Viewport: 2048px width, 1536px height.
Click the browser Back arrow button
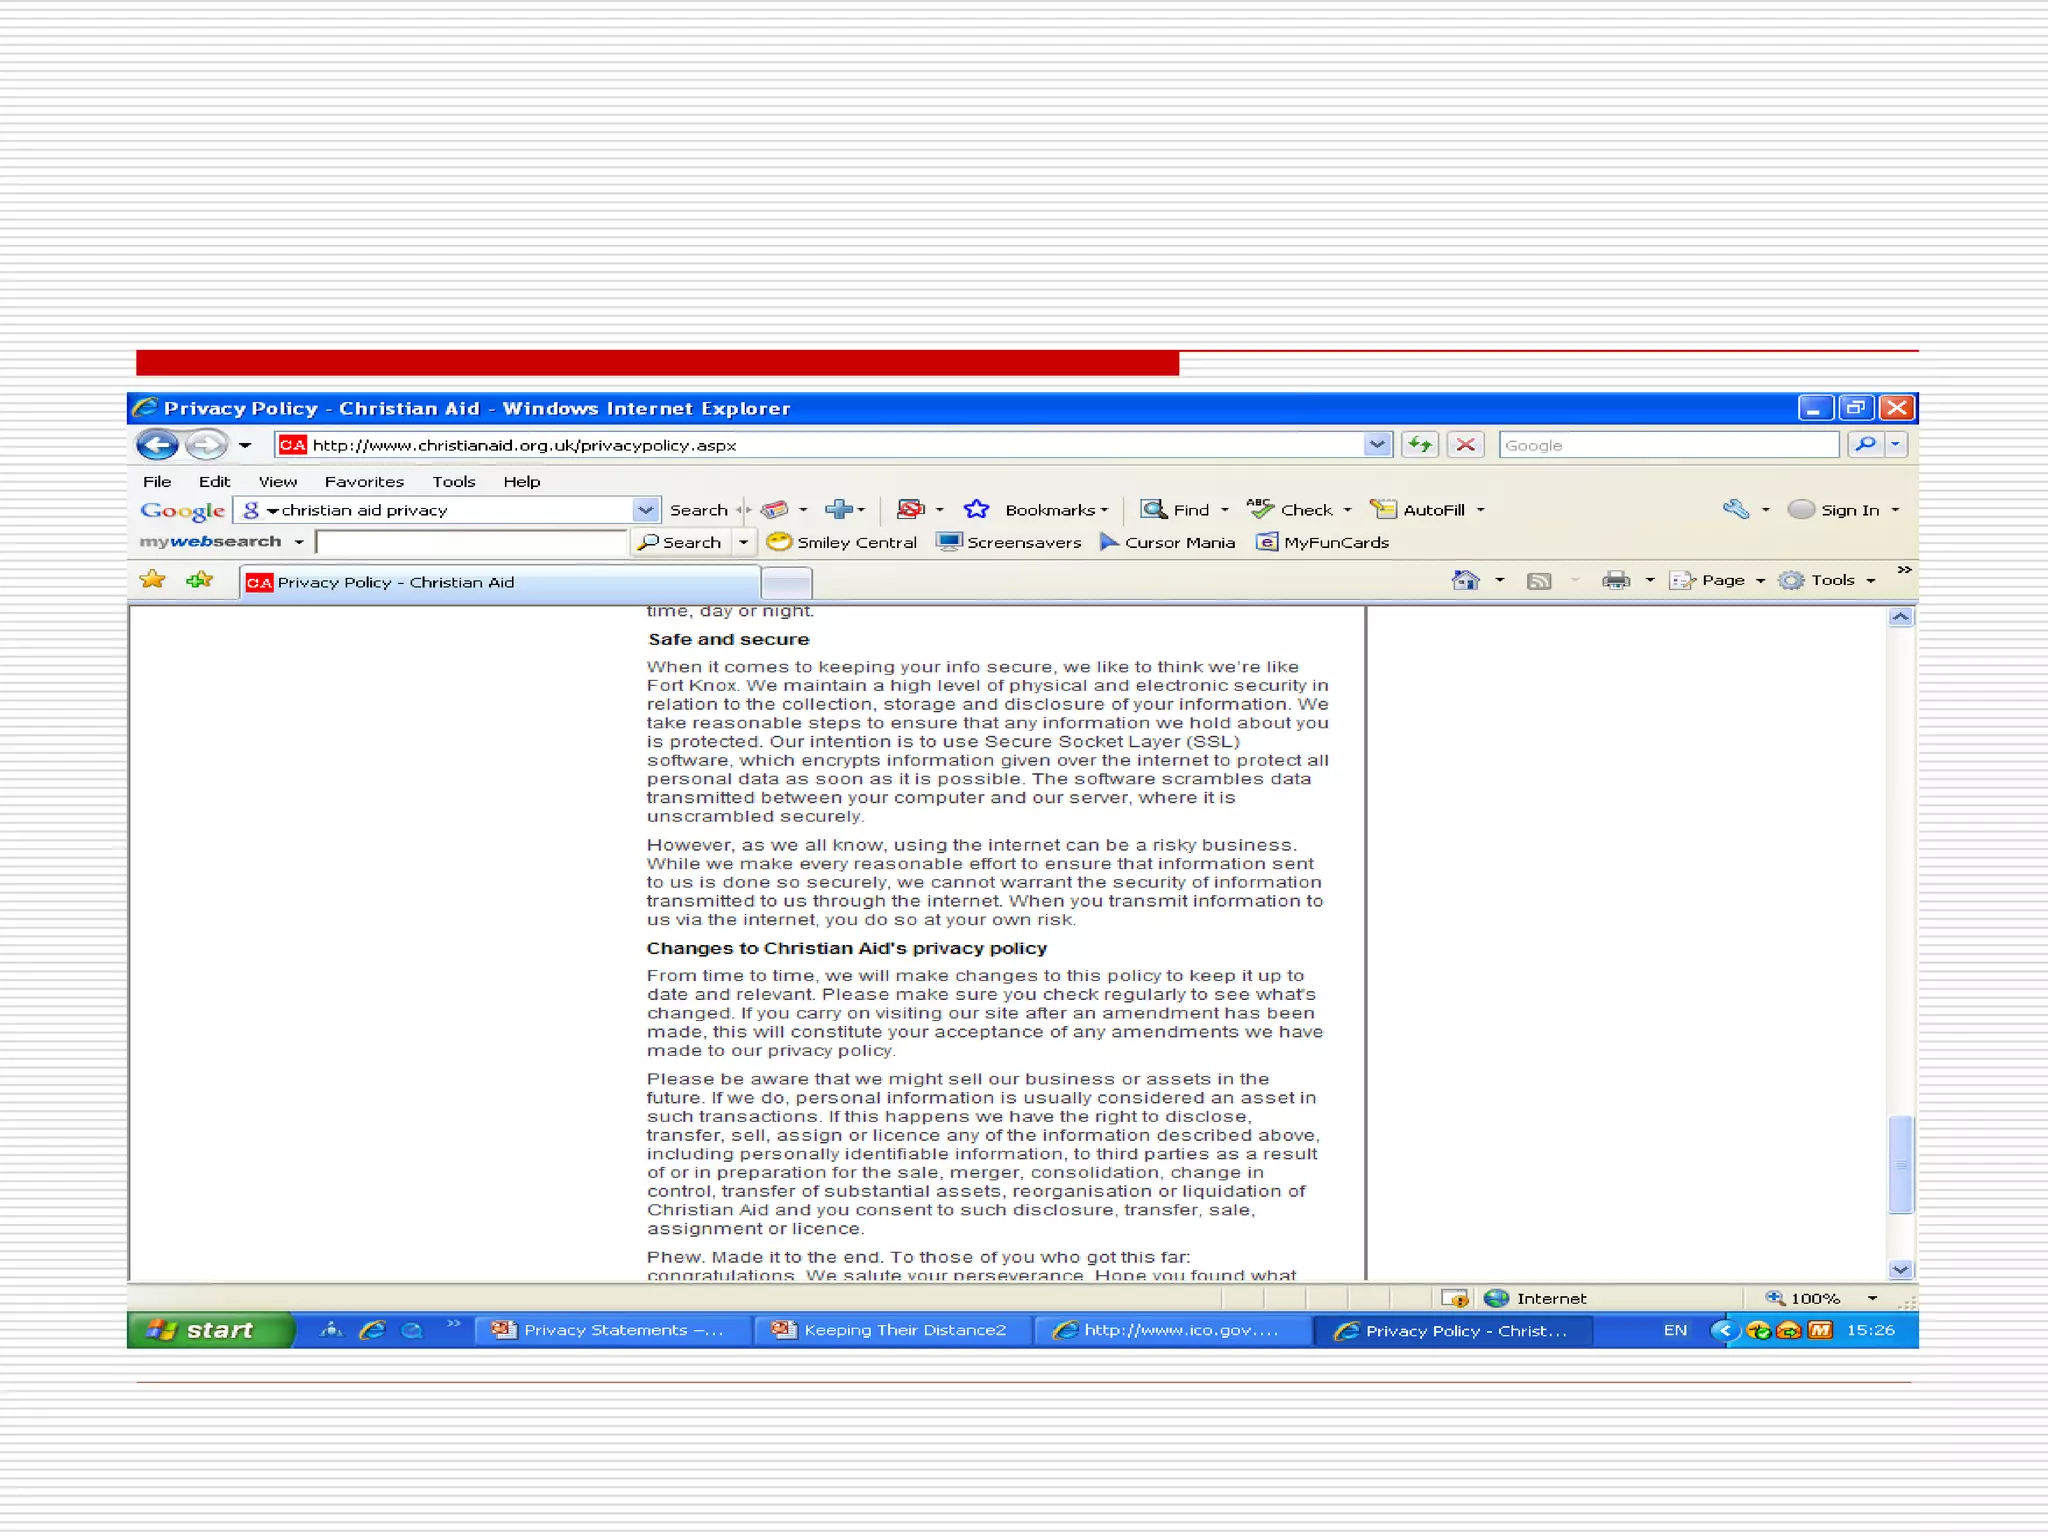click(157, 444)
